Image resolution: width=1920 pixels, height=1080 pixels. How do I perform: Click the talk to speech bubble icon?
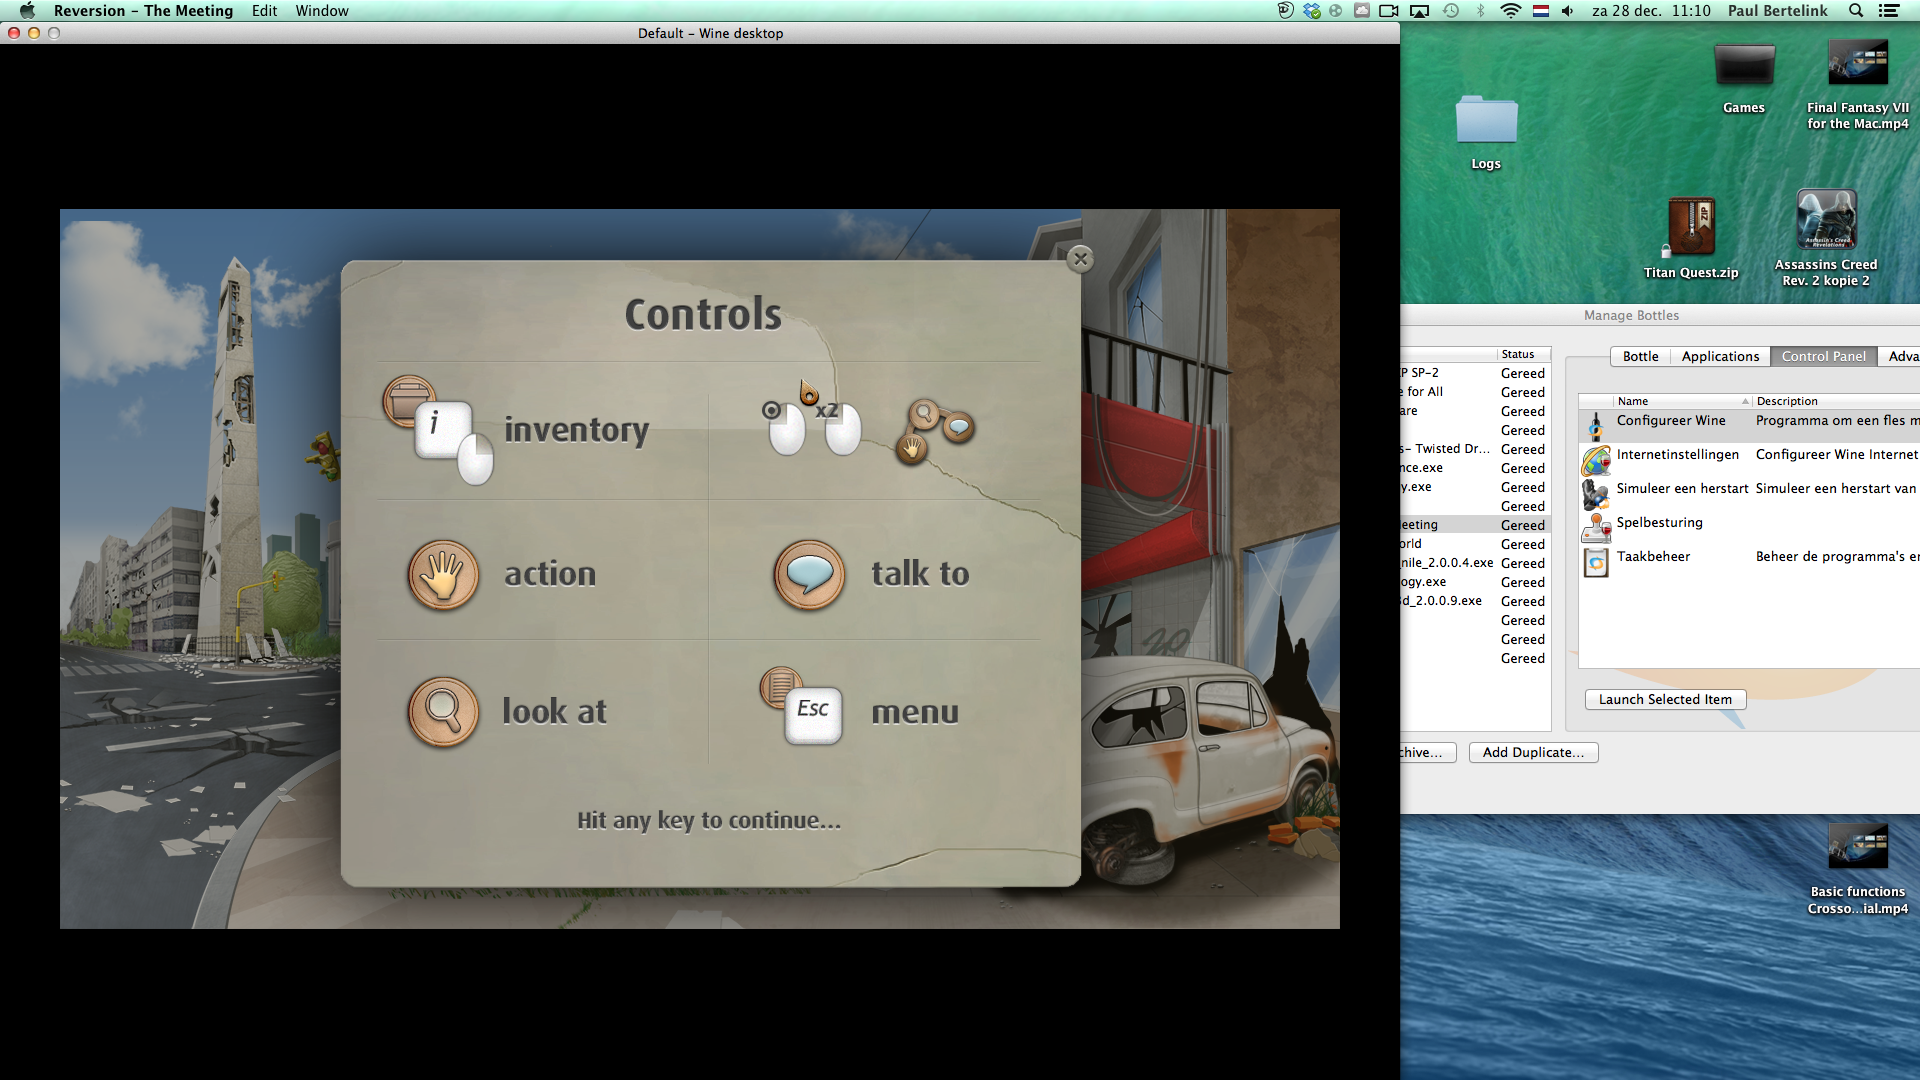(x=809, y=575)
